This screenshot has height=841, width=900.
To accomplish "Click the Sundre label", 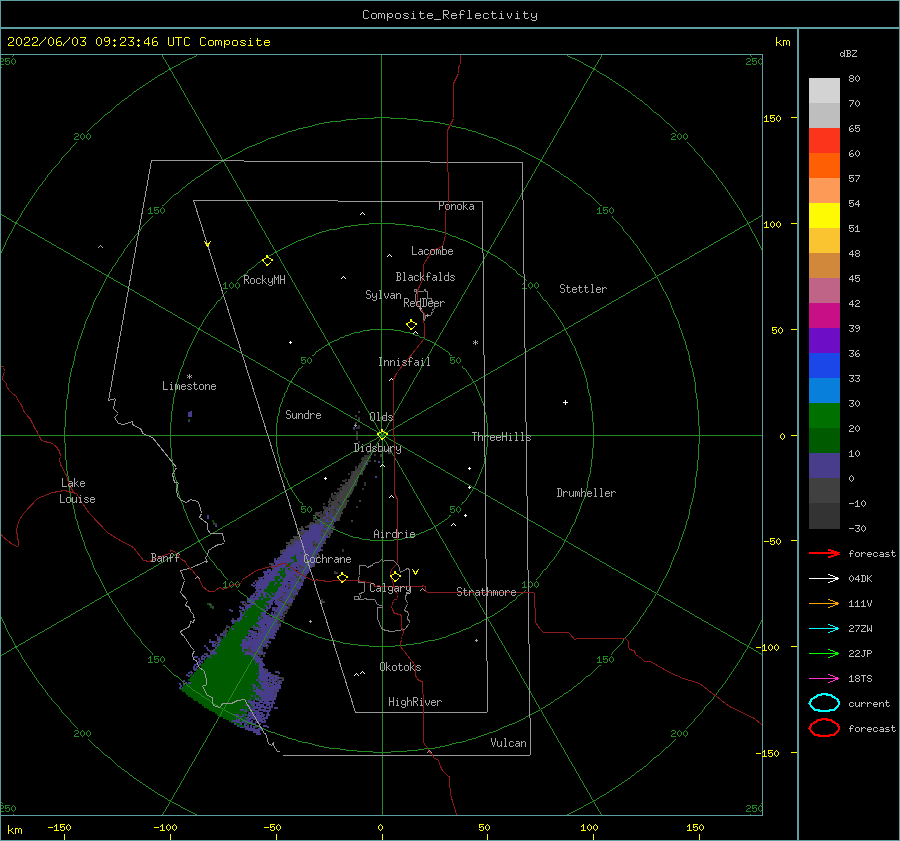I will pos(303,415).
